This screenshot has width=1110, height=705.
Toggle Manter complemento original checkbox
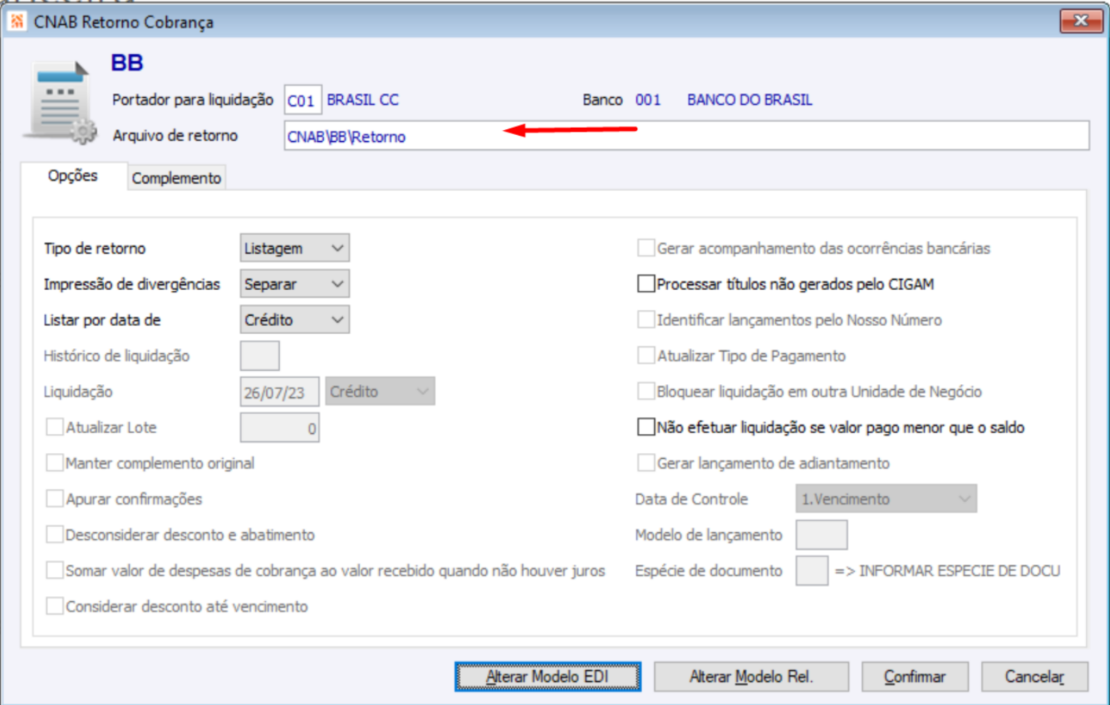55,463
